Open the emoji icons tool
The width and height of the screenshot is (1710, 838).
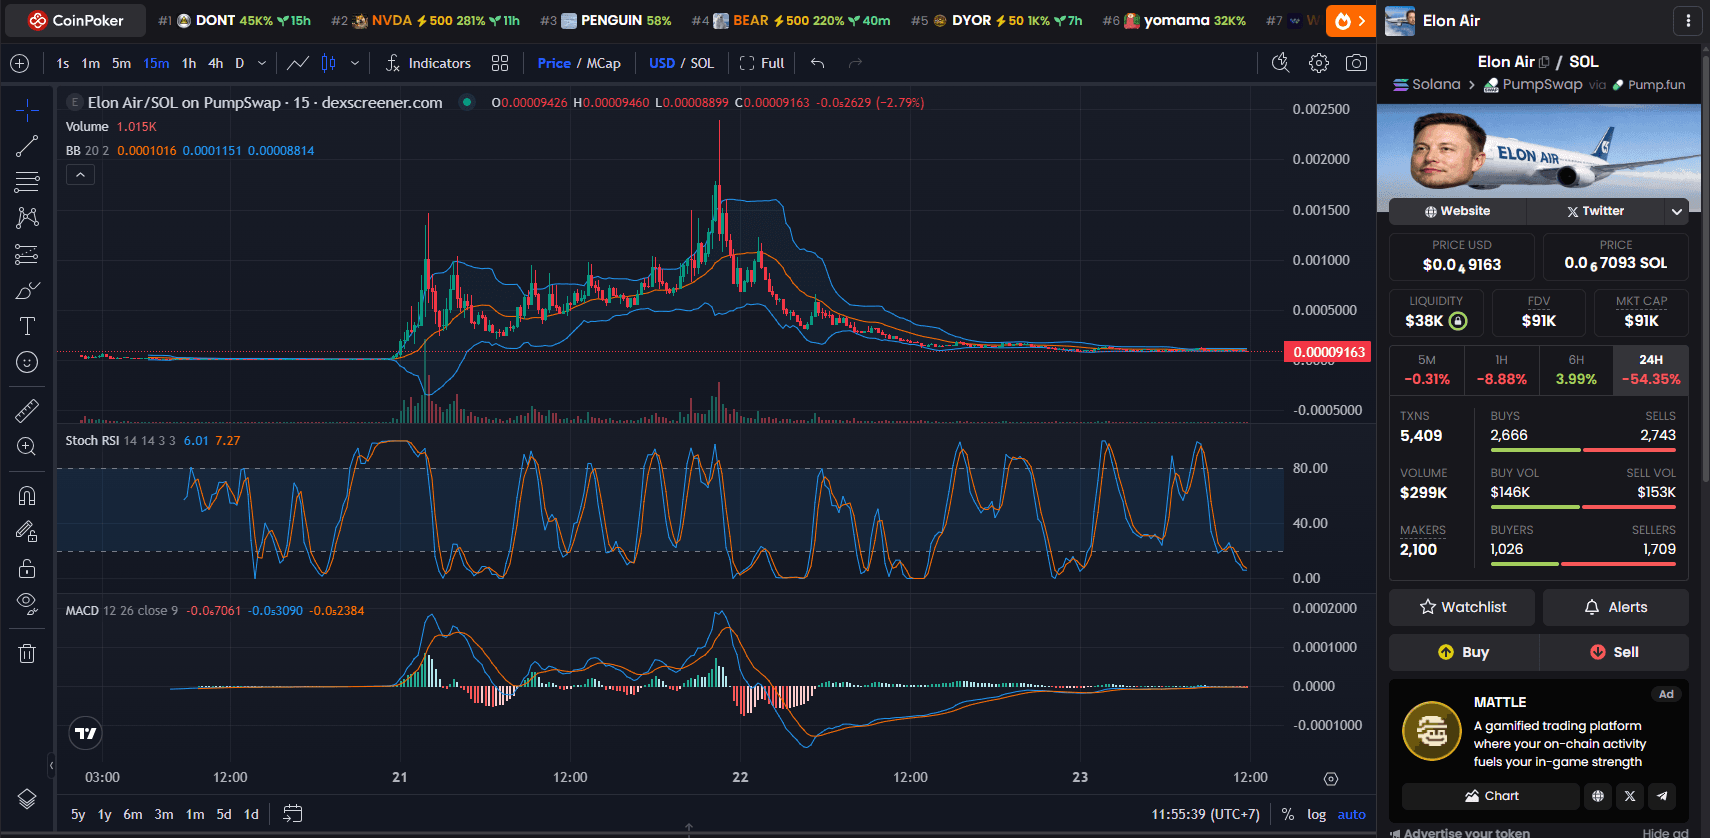[x=27, y=362]
